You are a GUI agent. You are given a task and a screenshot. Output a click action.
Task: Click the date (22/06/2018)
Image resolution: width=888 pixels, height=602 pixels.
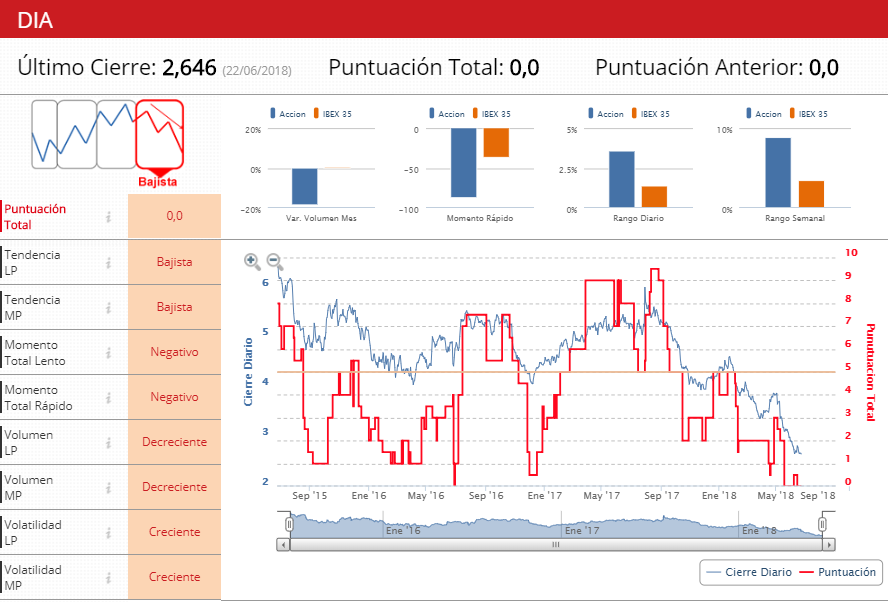coord(257,71)
